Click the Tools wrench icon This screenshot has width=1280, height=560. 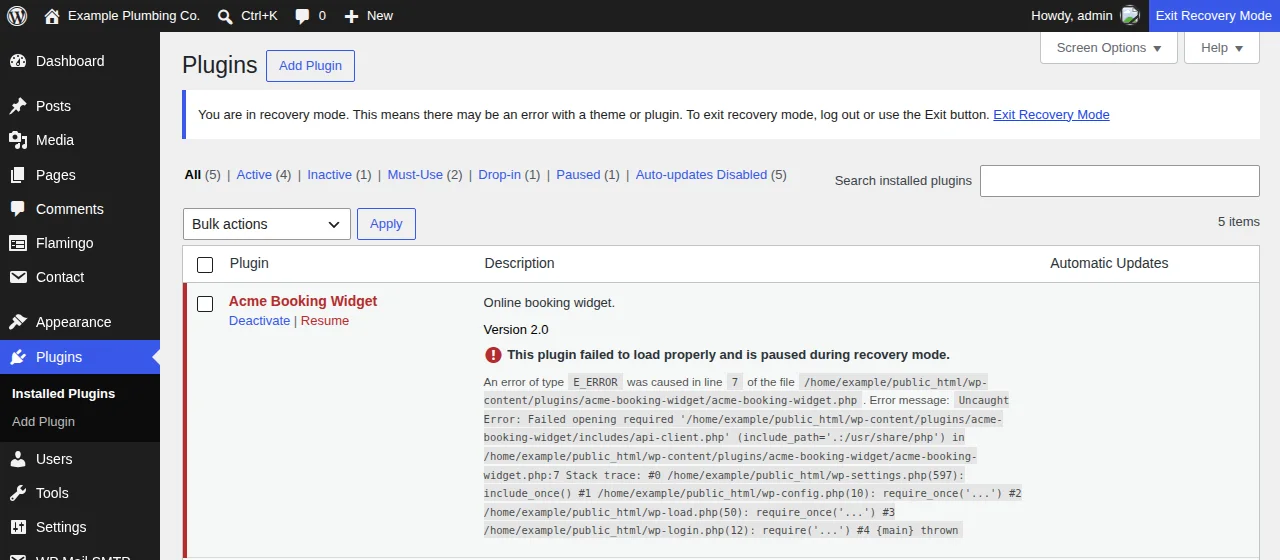[18, 493]
